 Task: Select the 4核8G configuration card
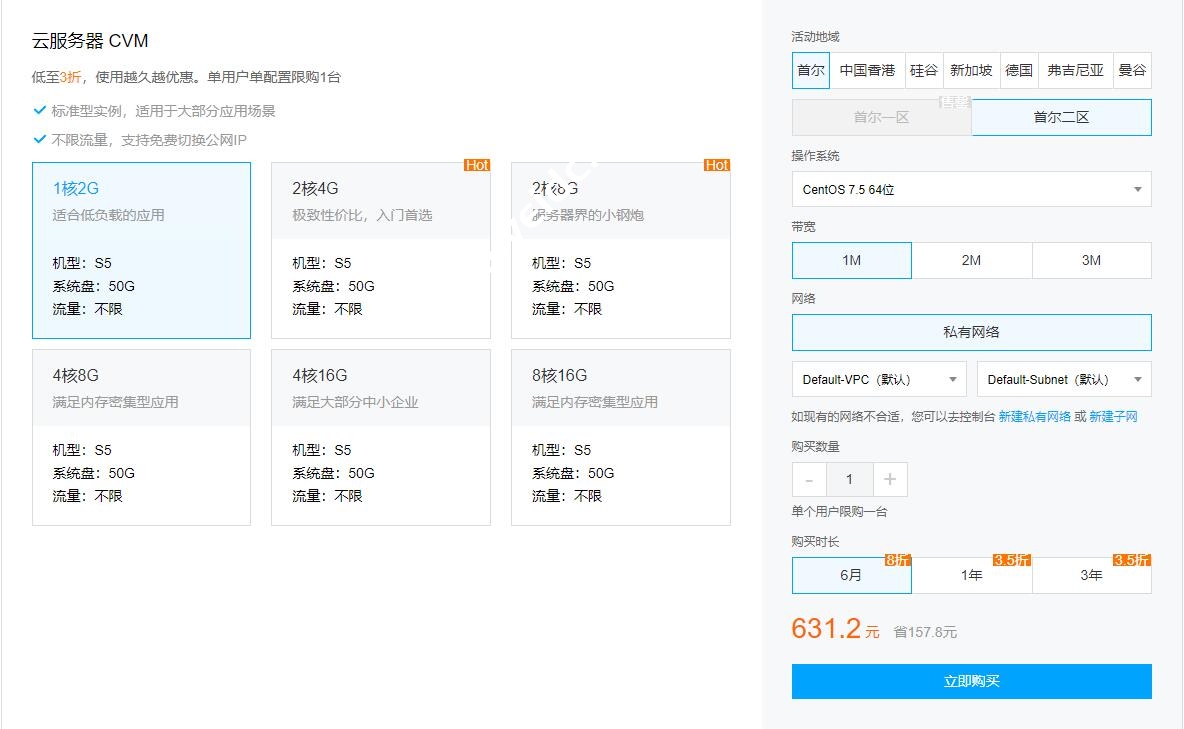(141, 436)
